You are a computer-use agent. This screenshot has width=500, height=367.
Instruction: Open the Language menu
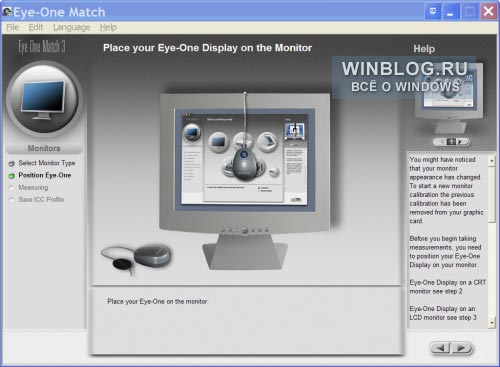72,27
